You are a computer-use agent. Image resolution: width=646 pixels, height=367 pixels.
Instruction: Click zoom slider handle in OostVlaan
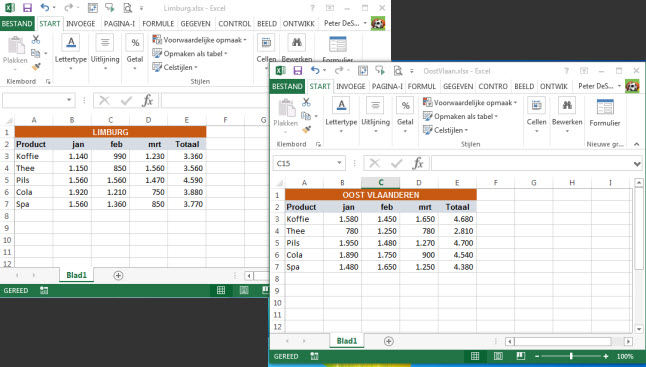pos(571,356)
